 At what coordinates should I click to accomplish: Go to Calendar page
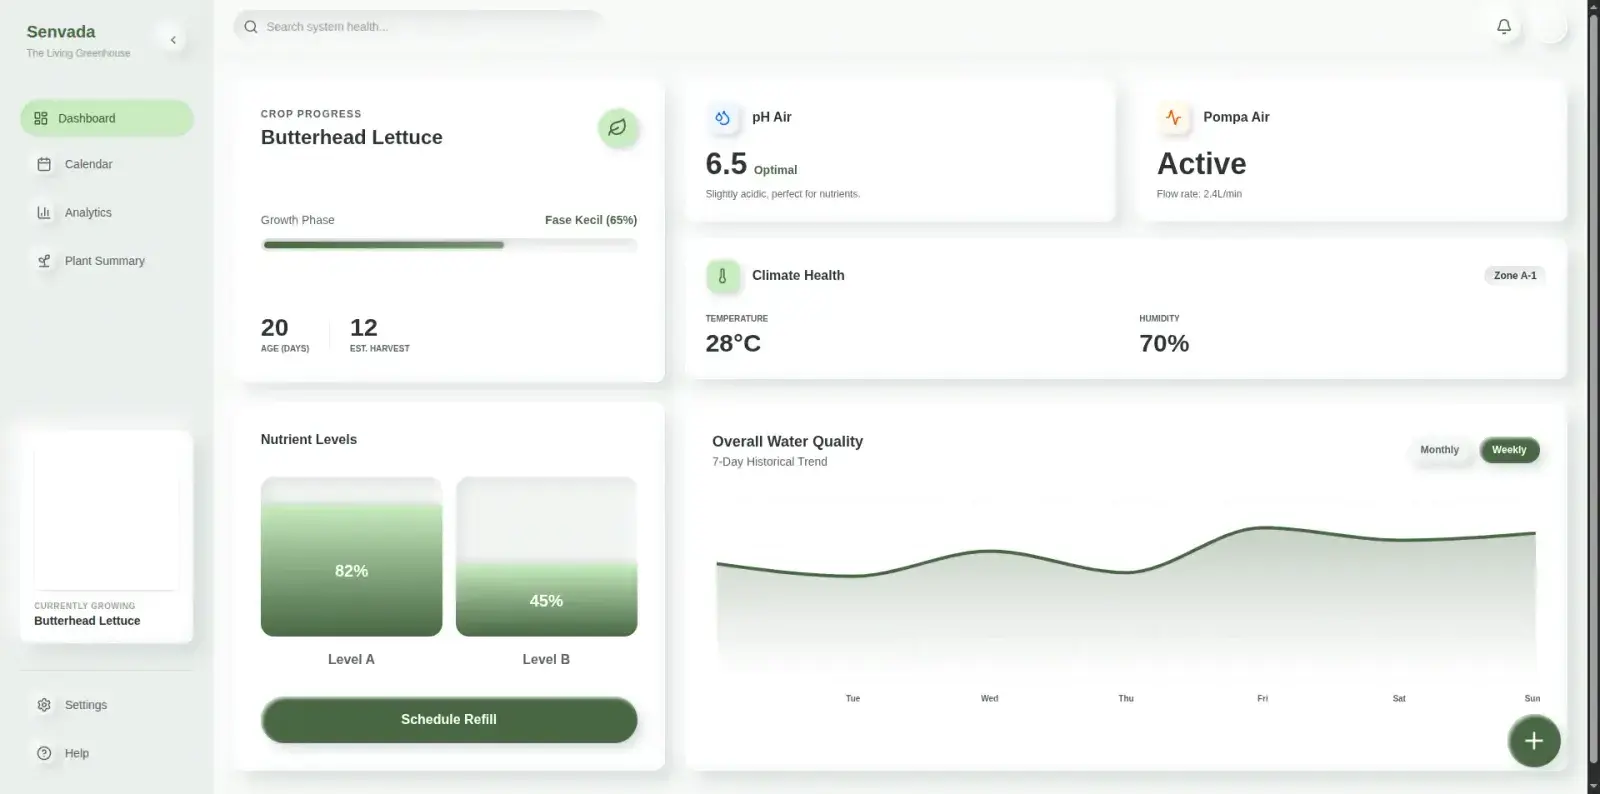[x=107, y=164]
